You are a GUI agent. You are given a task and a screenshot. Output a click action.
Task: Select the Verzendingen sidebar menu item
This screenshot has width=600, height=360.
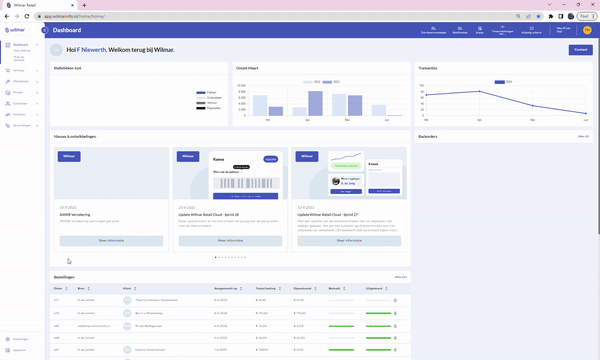click(x=21, y=125)
